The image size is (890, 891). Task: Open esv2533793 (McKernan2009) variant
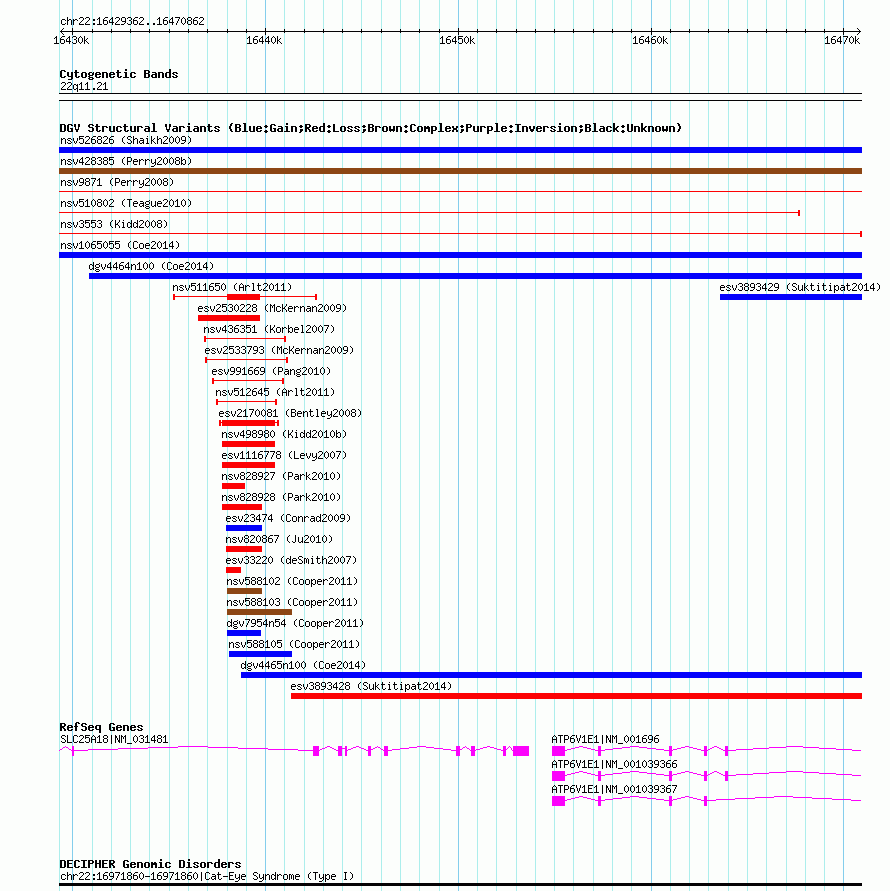[279, 351]
